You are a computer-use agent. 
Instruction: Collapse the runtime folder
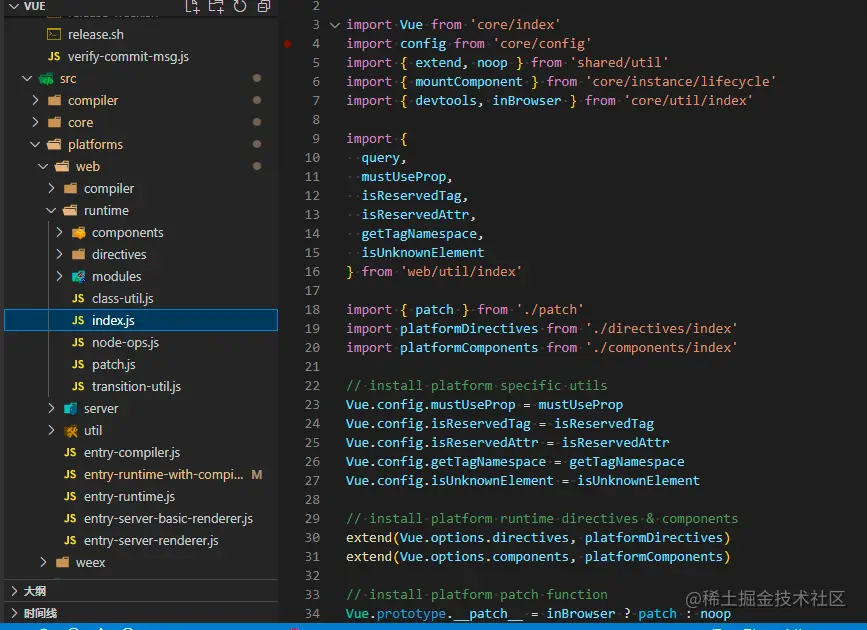tap(51, 210)
